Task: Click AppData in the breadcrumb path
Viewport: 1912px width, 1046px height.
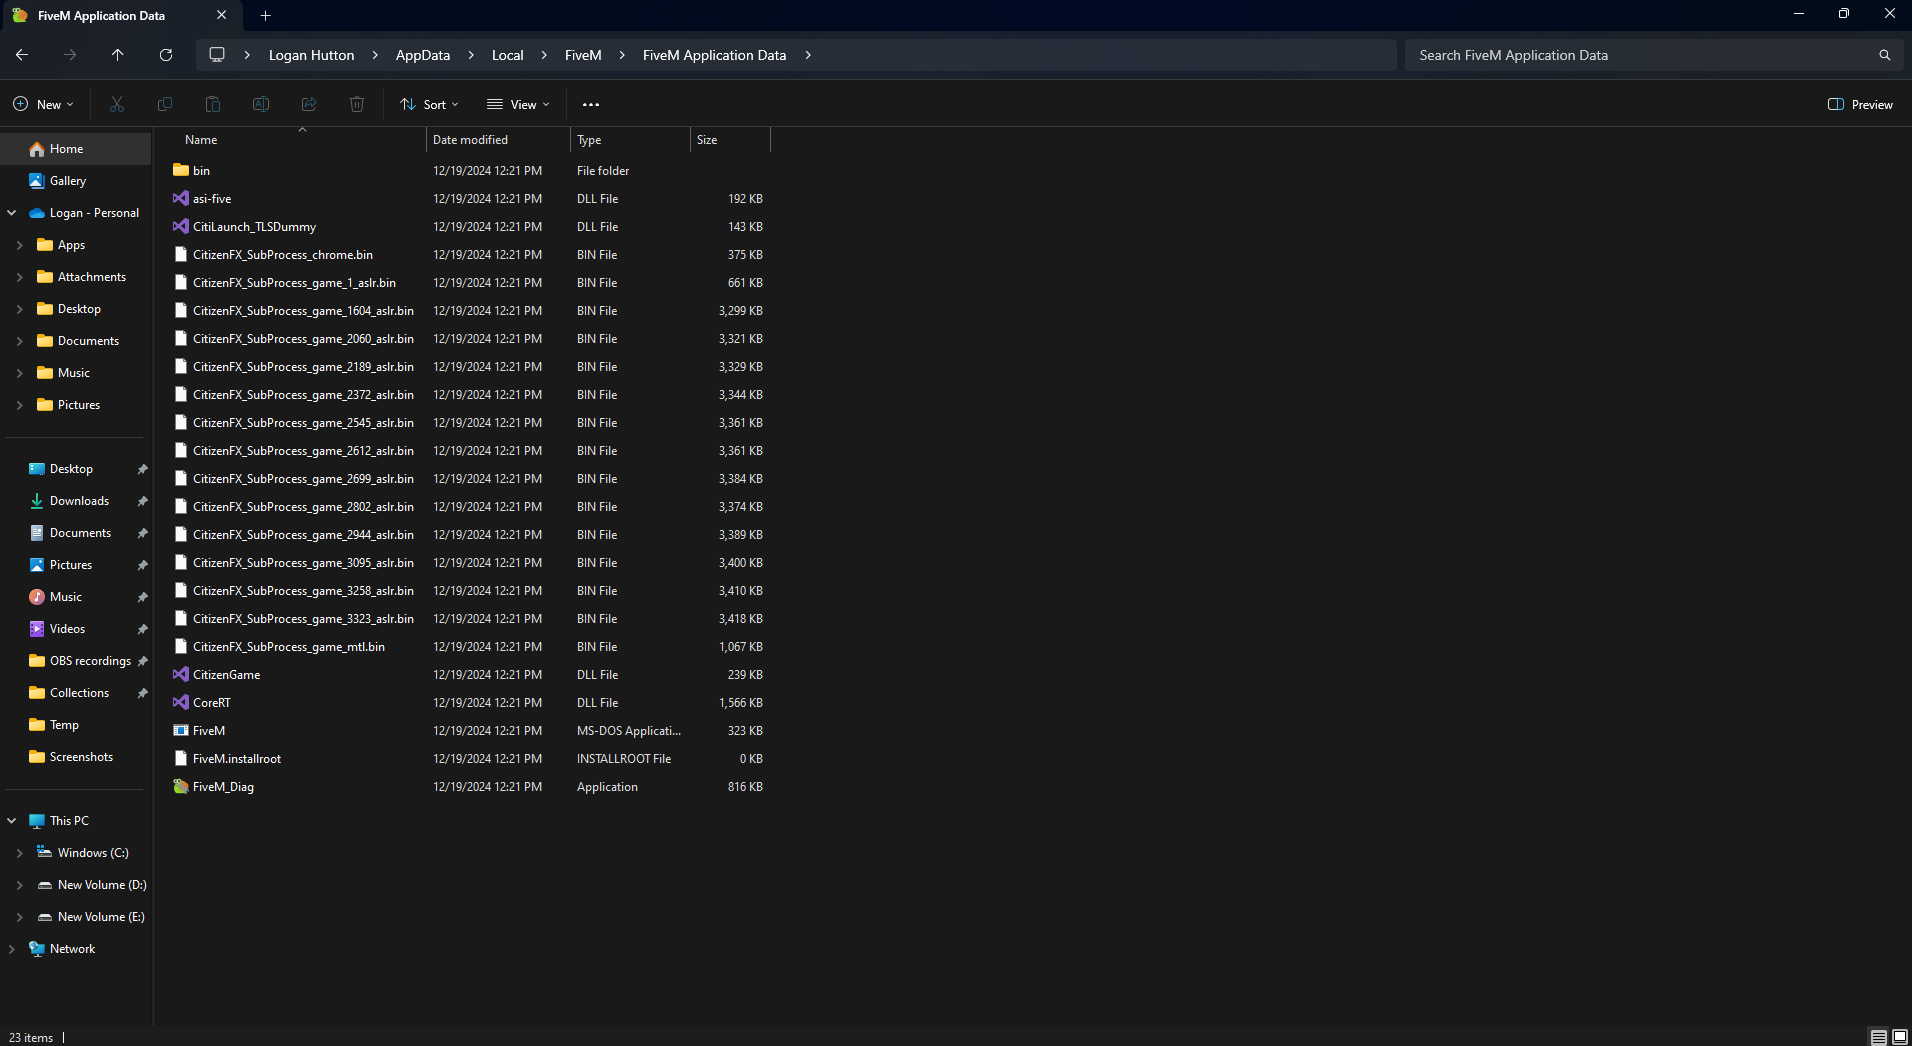Action: [x=422, y=55]
